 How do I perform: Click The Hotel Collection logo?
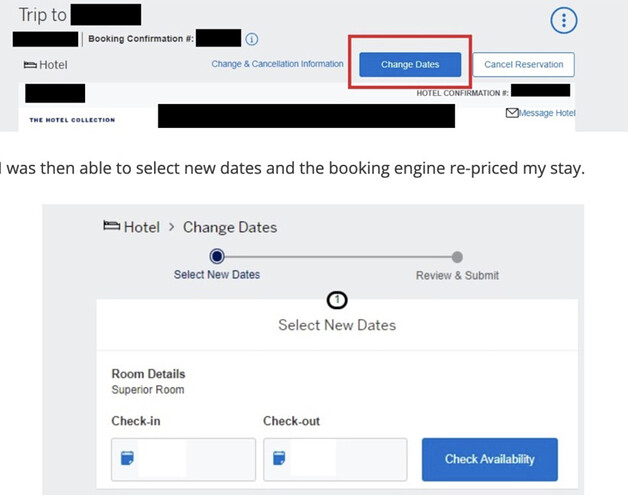coord(72,120)
